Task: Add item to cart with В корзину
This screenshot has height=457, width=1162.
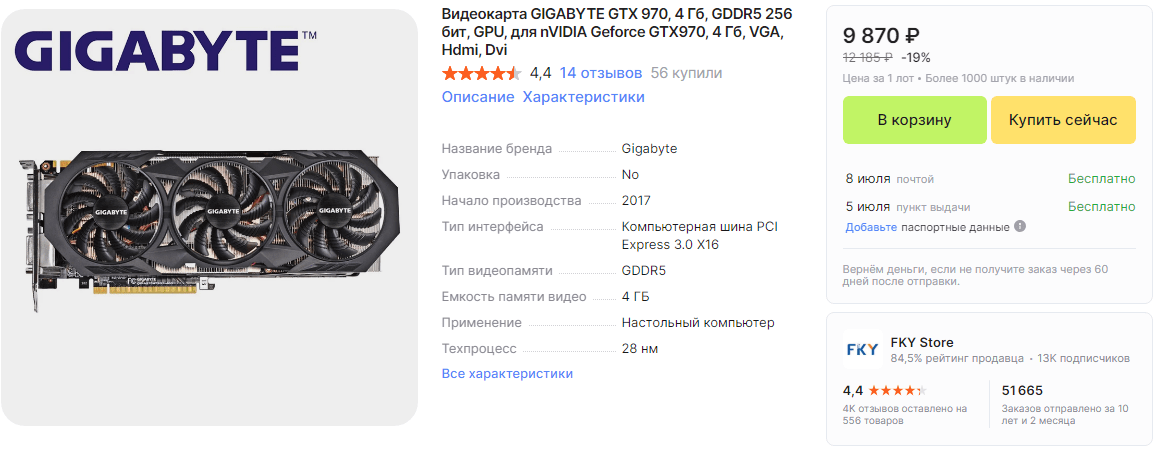Action: (x=914, y=120)
